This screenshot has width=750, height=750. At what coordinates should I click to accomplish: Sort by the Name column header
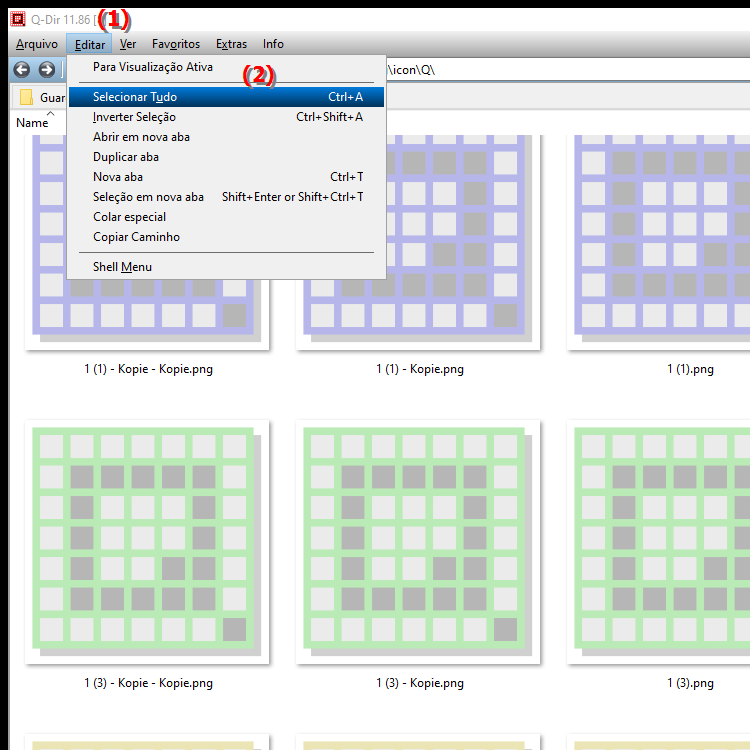pyautogui.click(x=32, y=122)
